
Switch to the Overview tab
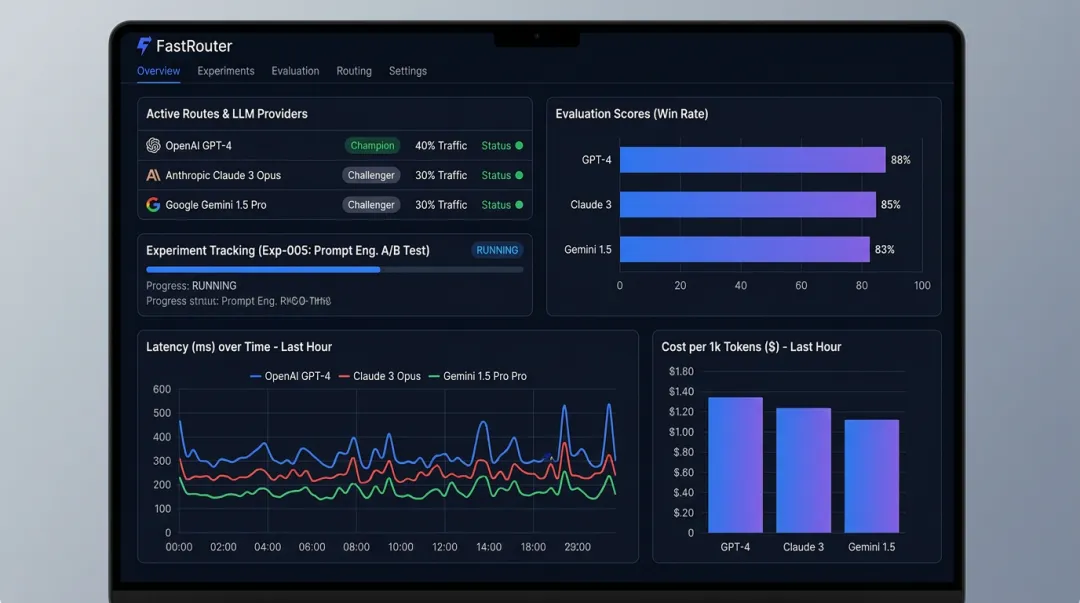click(x=158, y=71)
